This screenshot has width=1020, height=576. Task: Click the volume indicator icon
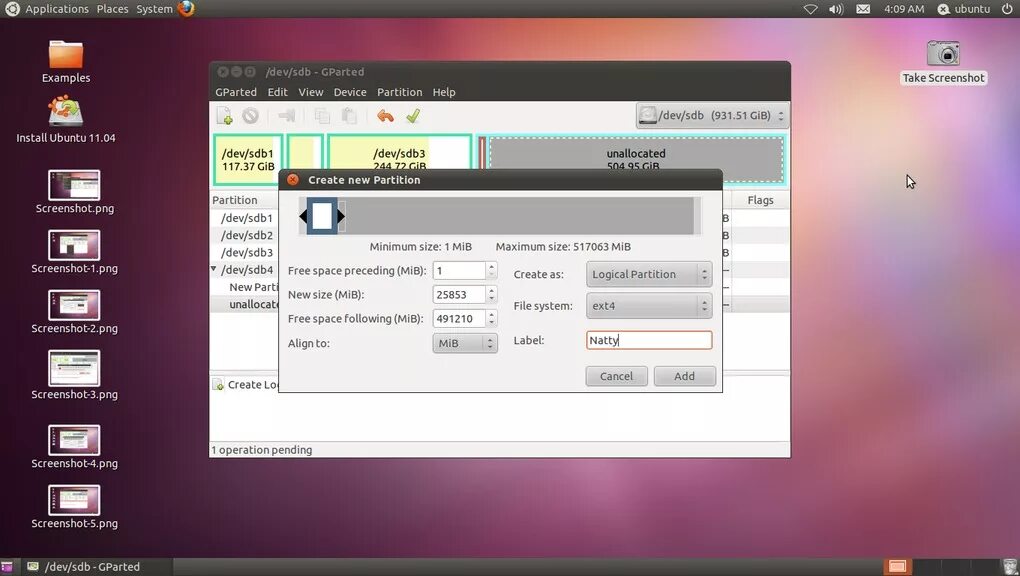click(836, 9)
